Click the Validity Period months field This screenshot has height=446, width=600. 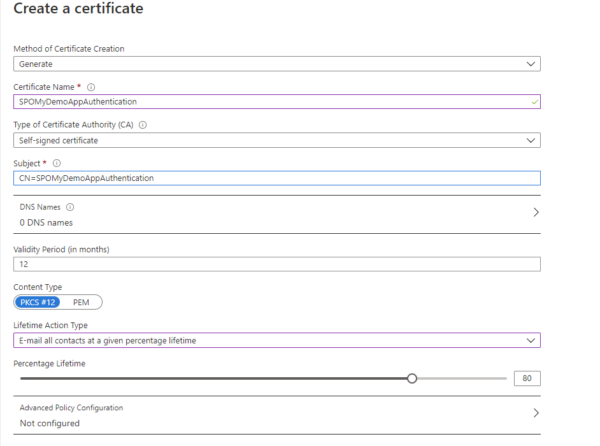pos(277,264)
